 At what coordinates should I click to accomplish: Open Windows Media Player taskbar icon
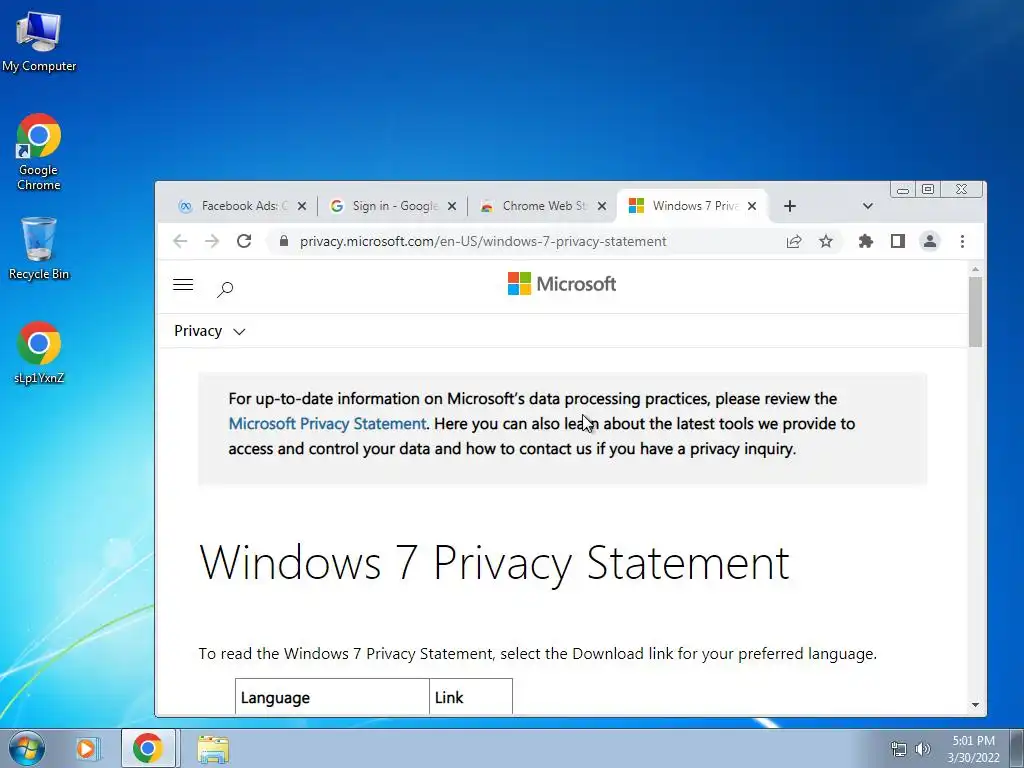[x=86, y=748]
